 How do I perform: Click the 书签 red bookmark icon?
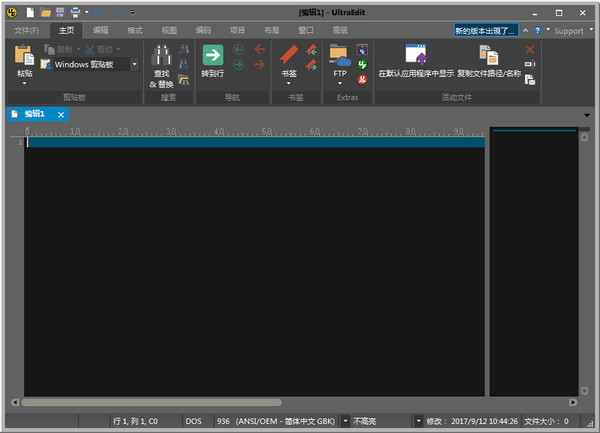click(288, 56)
